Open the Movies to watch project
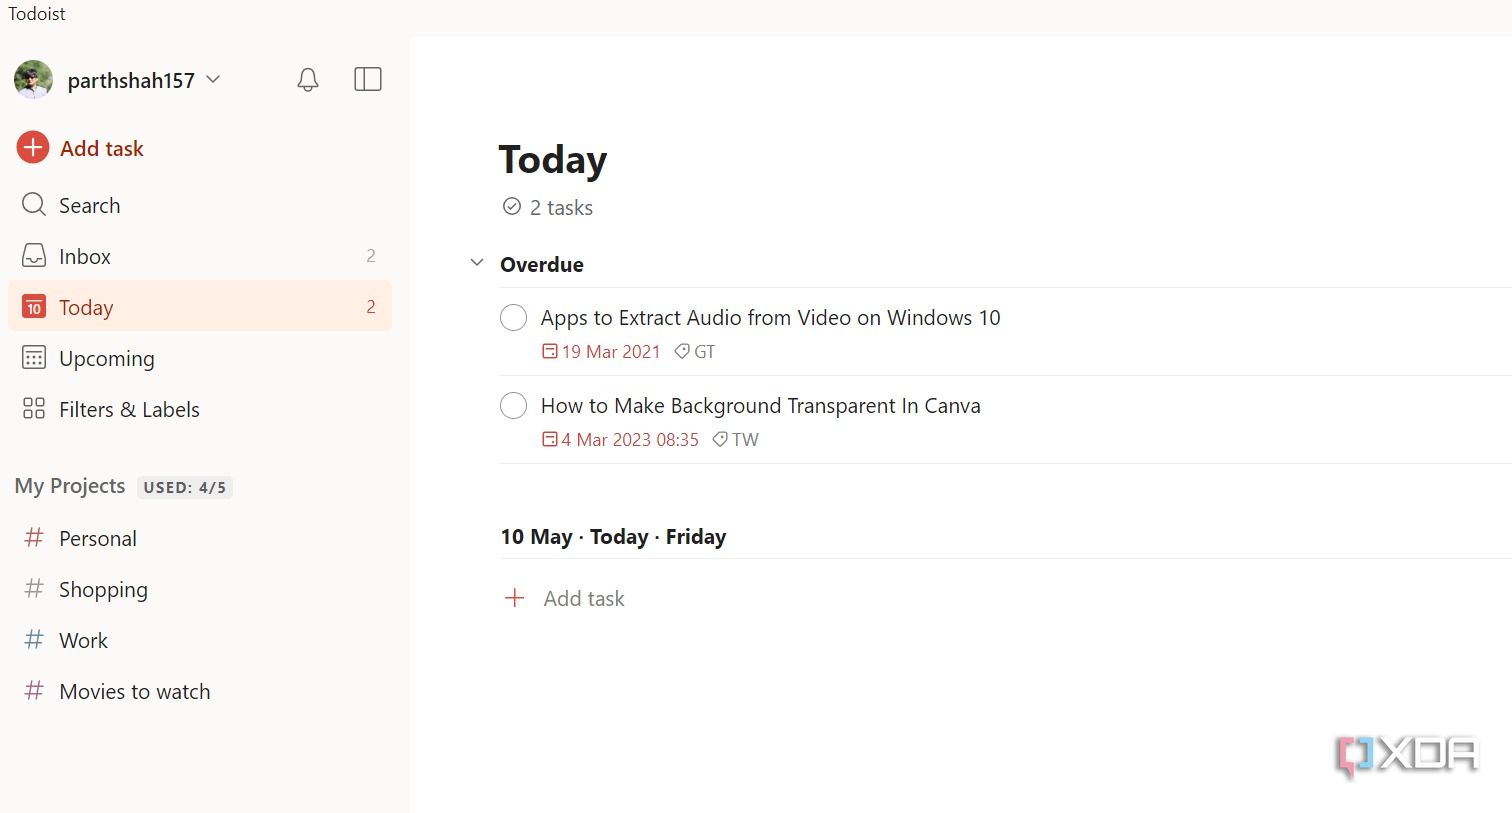1512x813 pixels. pos(134,691)
